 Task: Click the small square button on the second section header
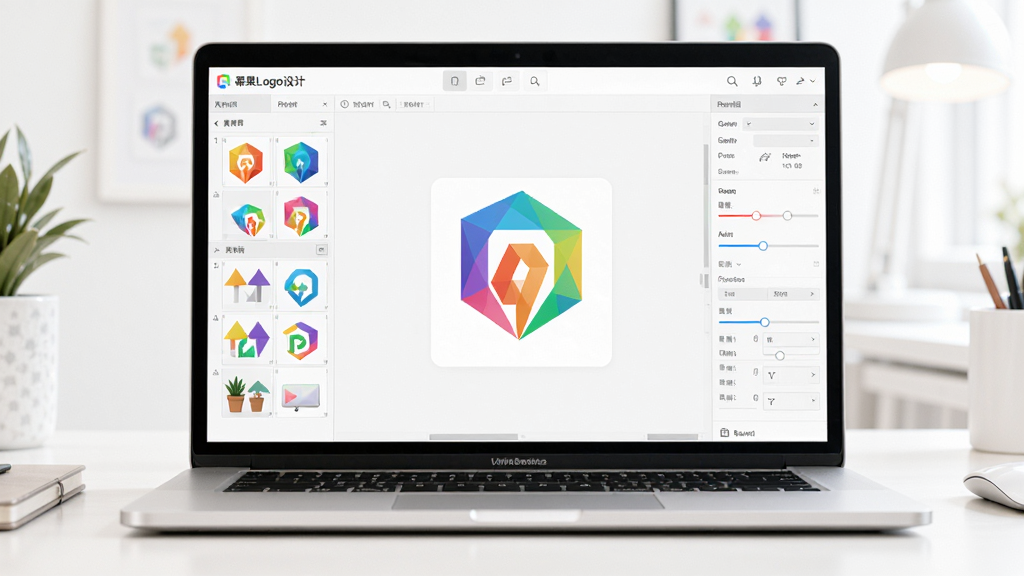point(321,249)
